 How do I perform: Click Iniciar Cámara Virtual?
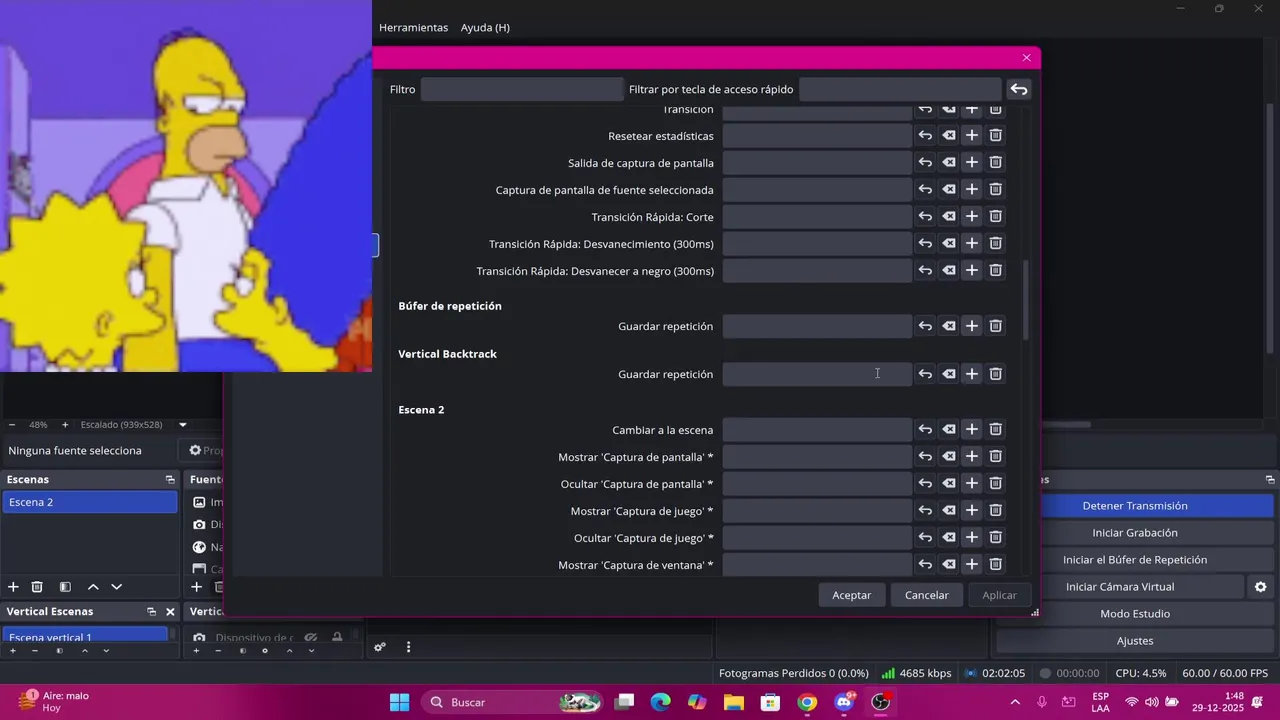click(x=1120, y=587)
